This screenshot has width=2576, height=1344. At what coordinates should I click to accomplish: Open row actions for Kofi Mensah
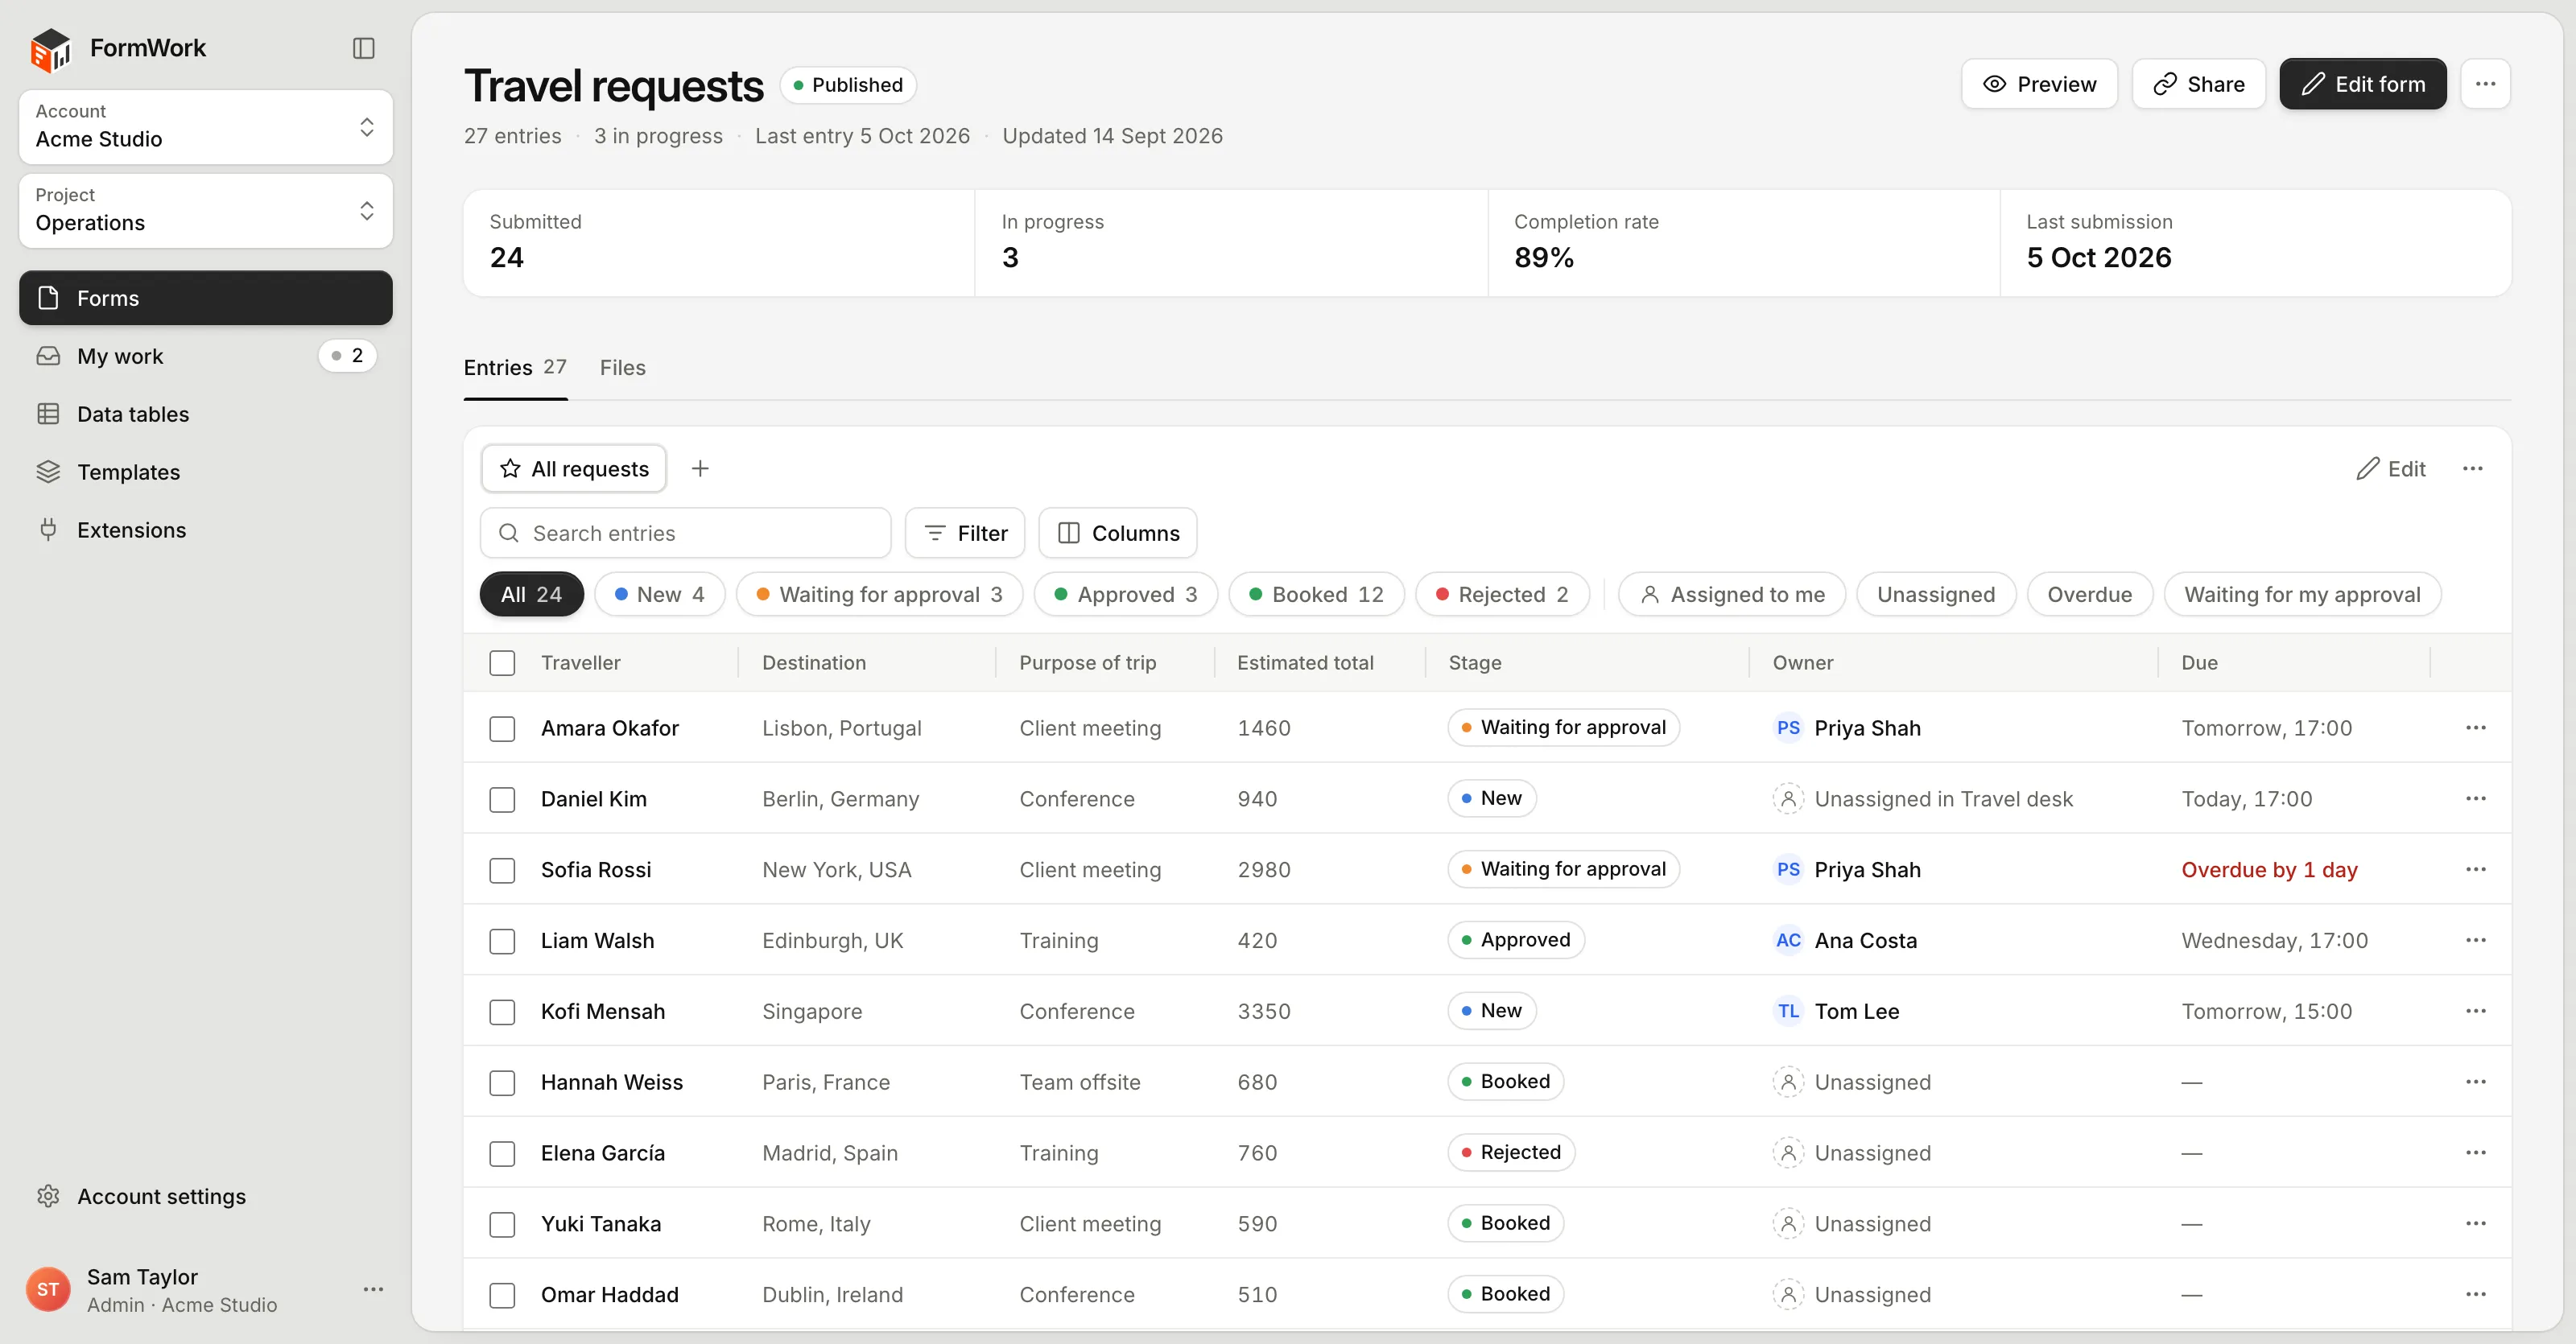tap(2475, 1012)
